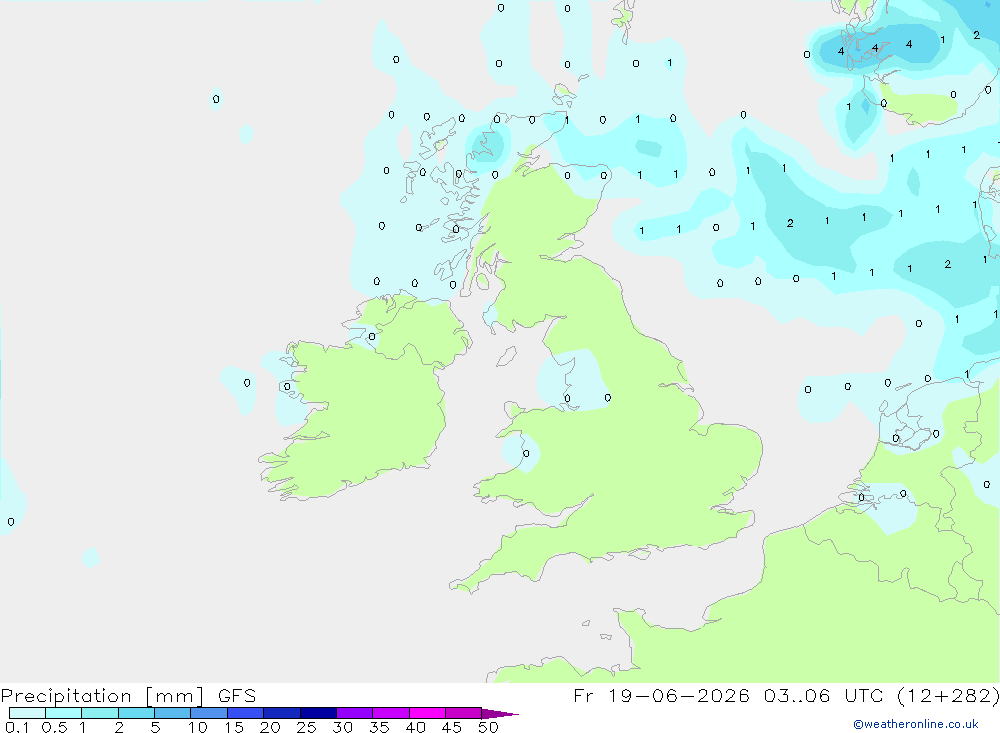Click the "0.5" legend label
Viewport: 1000px width, 733px height.
(54, 727)
